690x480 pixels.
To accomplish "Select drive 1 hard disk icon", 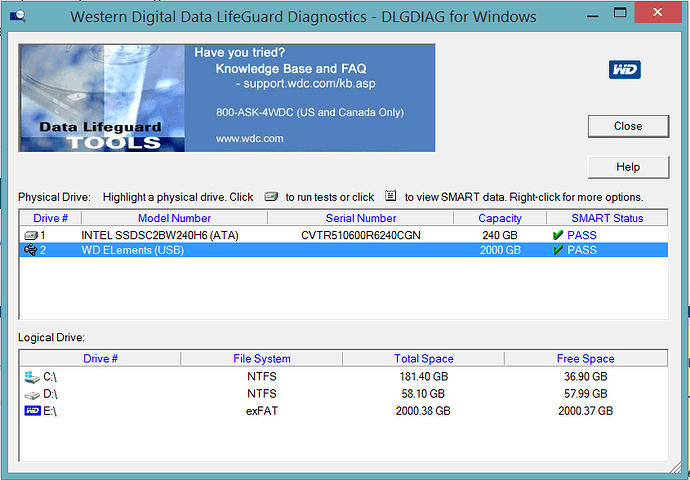I will [x=31, y=235].
